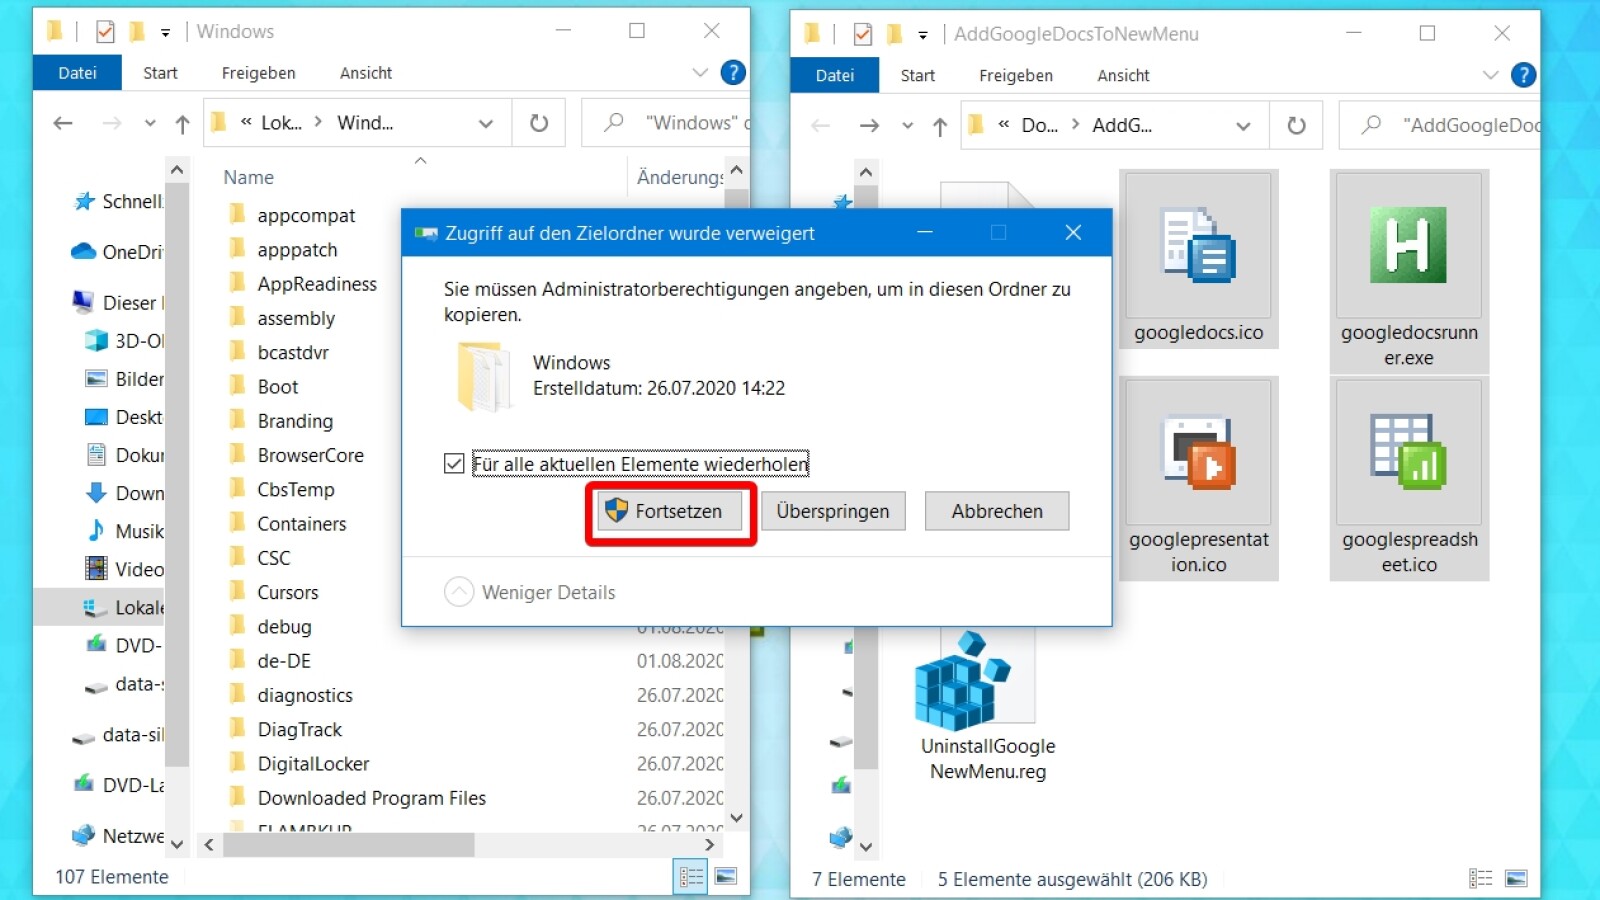Screen dimensions: 1600x900
Task: Select Netzwerk in navigation pane
Action: pyautogui.click(x=118, y=836)
